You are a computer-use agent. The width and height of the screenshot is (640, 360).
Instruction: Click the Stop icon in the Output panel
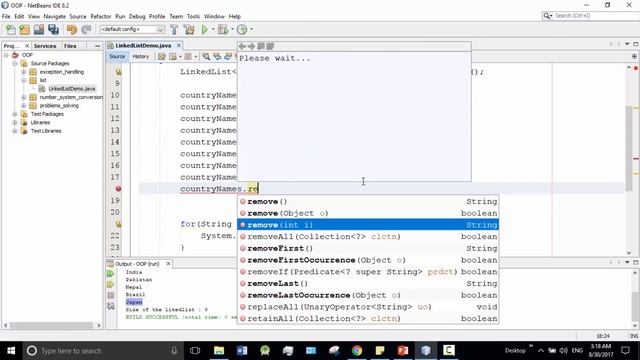pyautogui.click(x=111, y=295)
